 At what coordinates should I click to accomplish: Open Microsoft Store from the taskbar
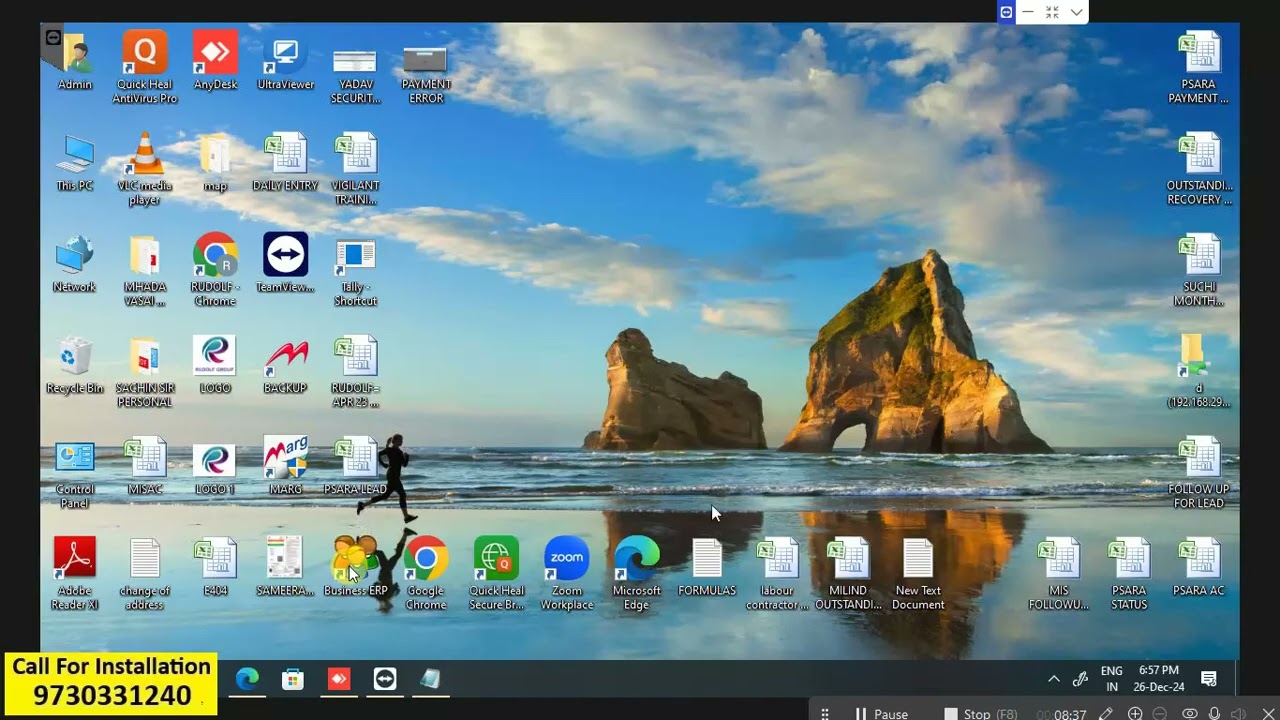(293, 679)
